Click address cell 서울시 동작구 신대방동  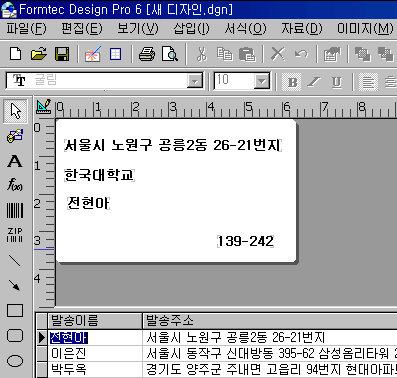pyautogui.click(x=270, y=353)
